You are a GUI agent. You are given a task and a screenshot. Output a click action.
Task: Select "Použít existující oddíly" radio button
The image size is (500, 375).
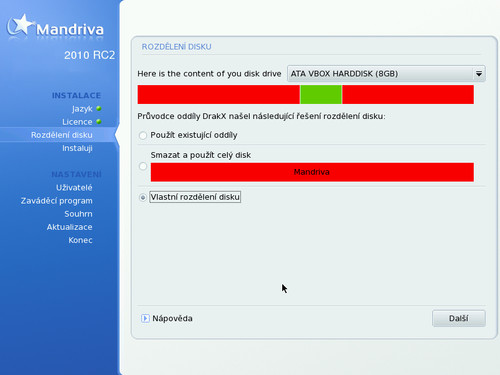click(143, 135)
